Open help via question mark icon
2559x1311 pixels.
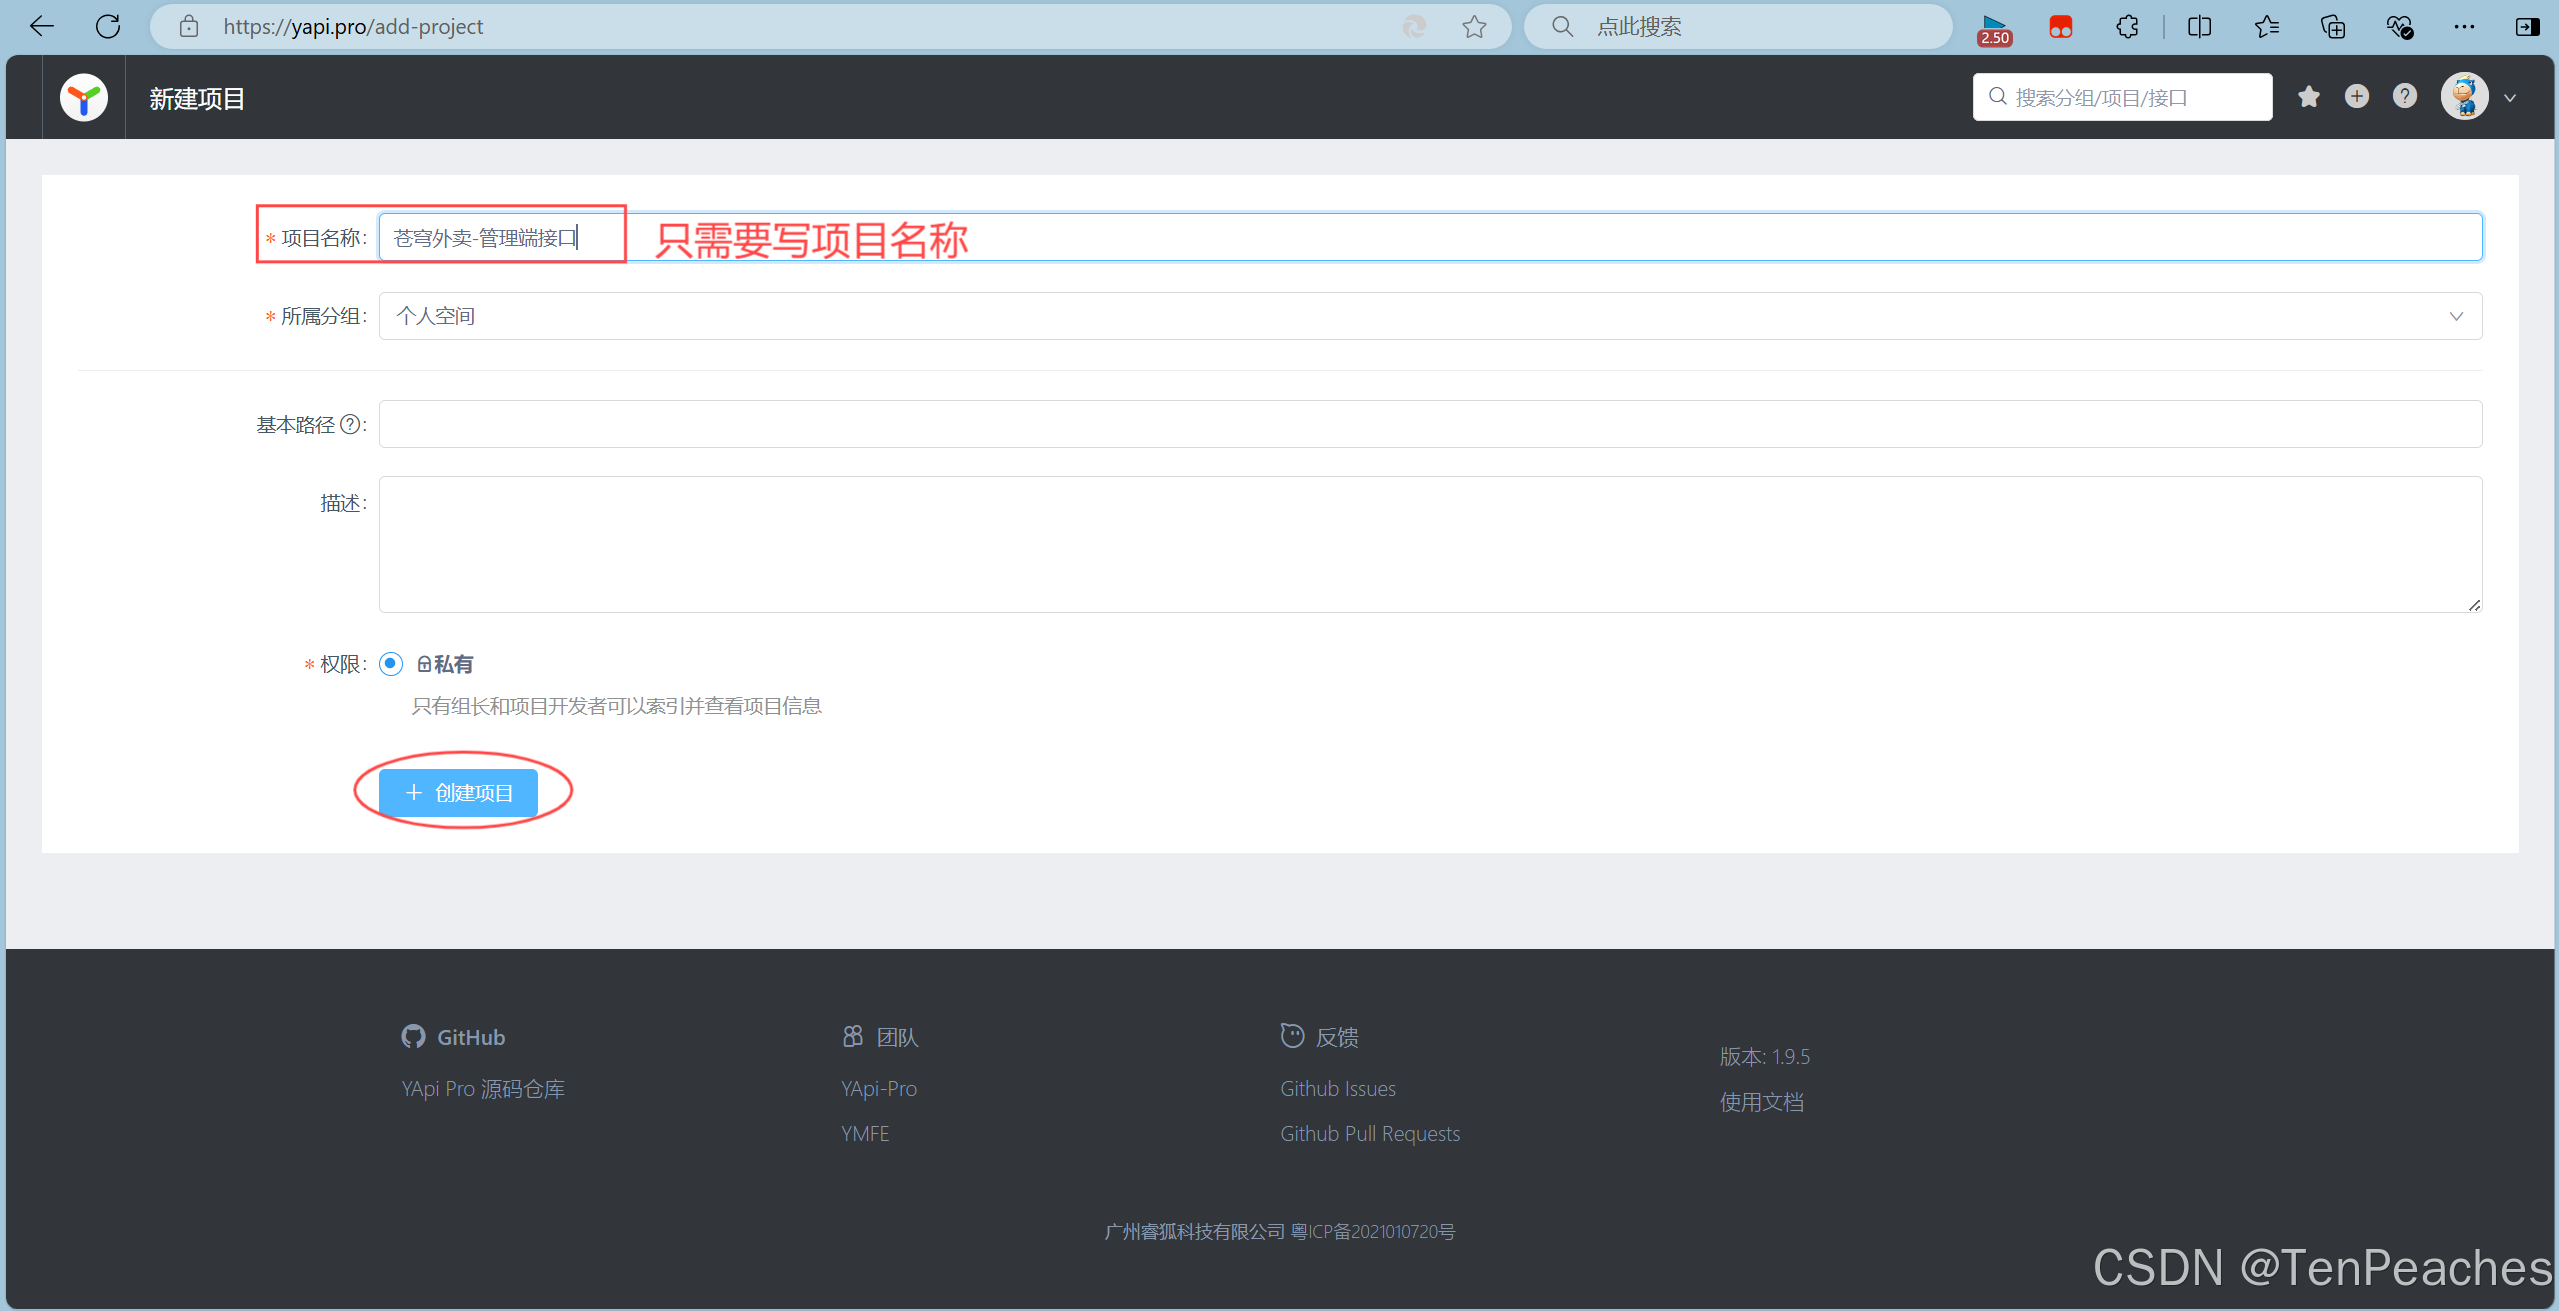[2405, 97]
